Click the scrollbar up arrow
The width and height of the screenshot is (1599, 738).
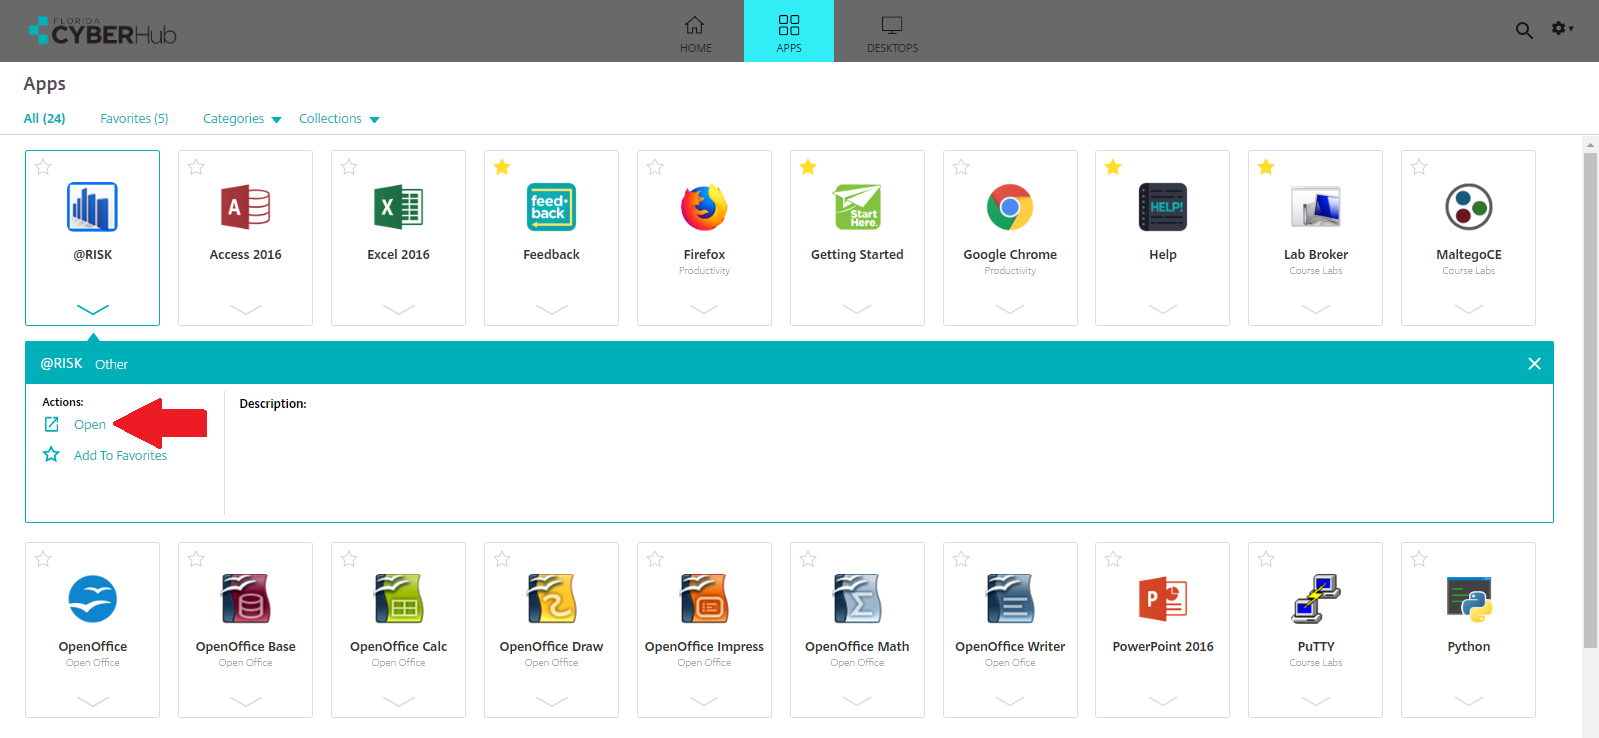(1590, 145)
